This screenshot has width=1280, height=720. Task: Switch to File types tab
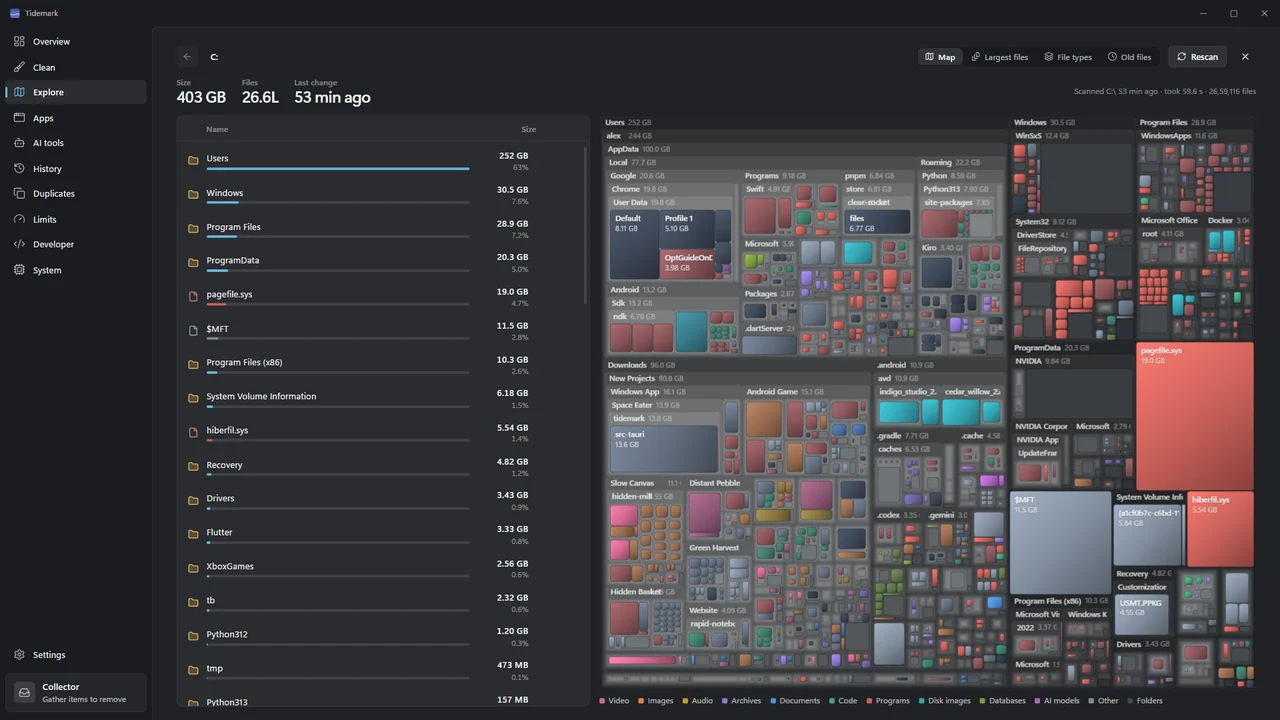pyautogui.click(x=1068, y=57)
